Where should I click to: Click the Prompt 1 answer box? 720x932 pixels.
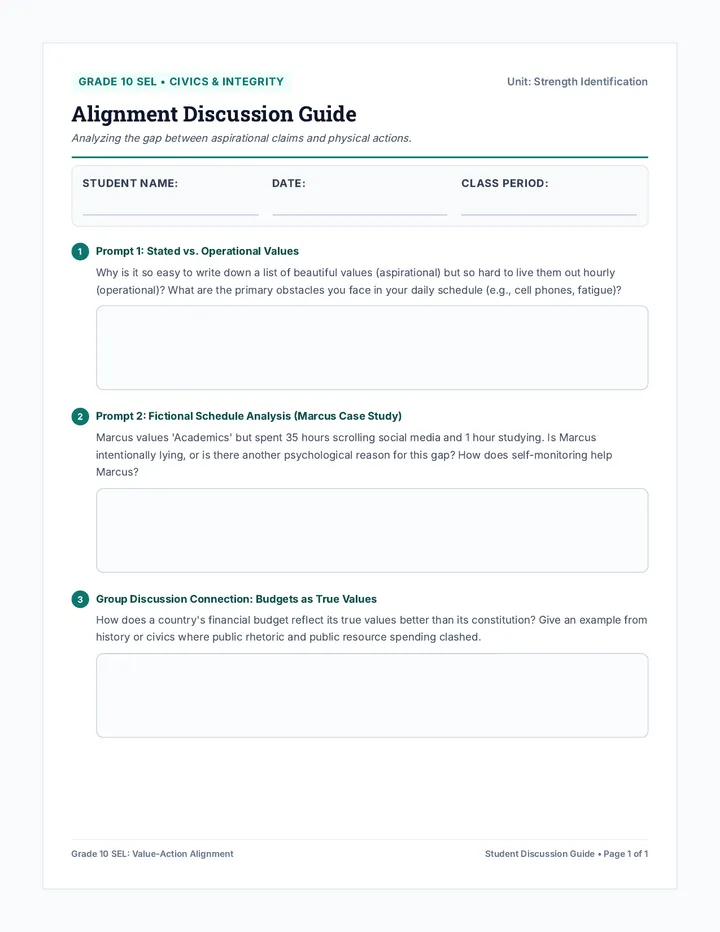(x=372, y=348)
